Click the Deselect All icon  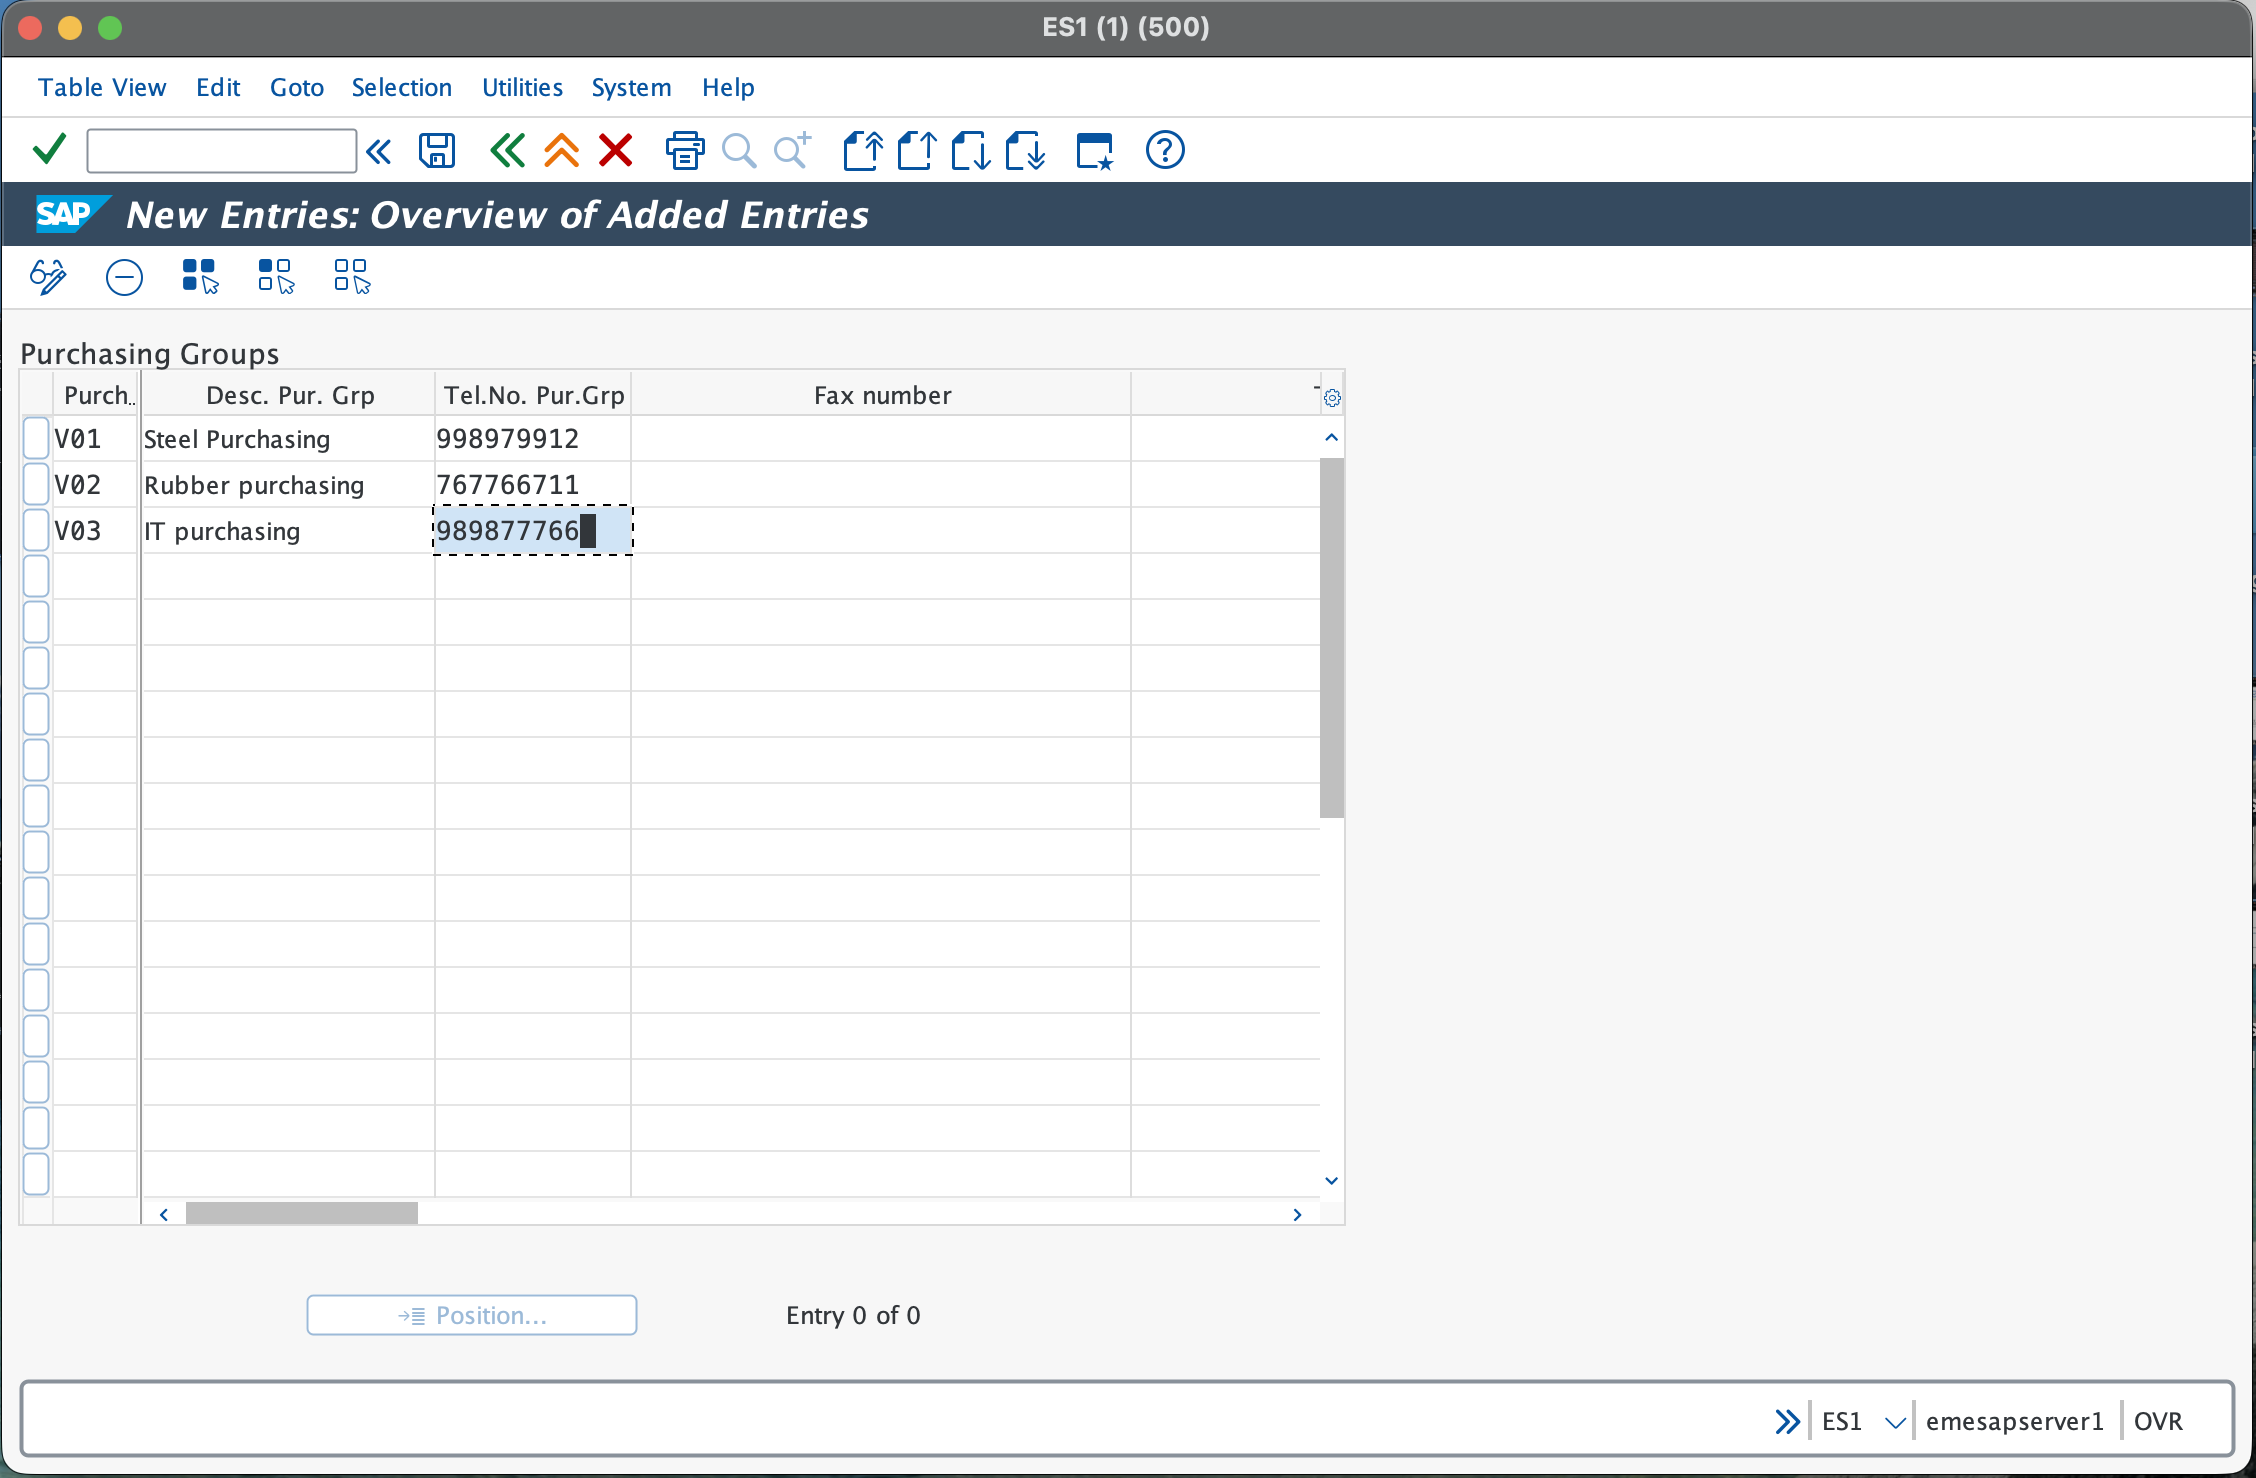352,277
